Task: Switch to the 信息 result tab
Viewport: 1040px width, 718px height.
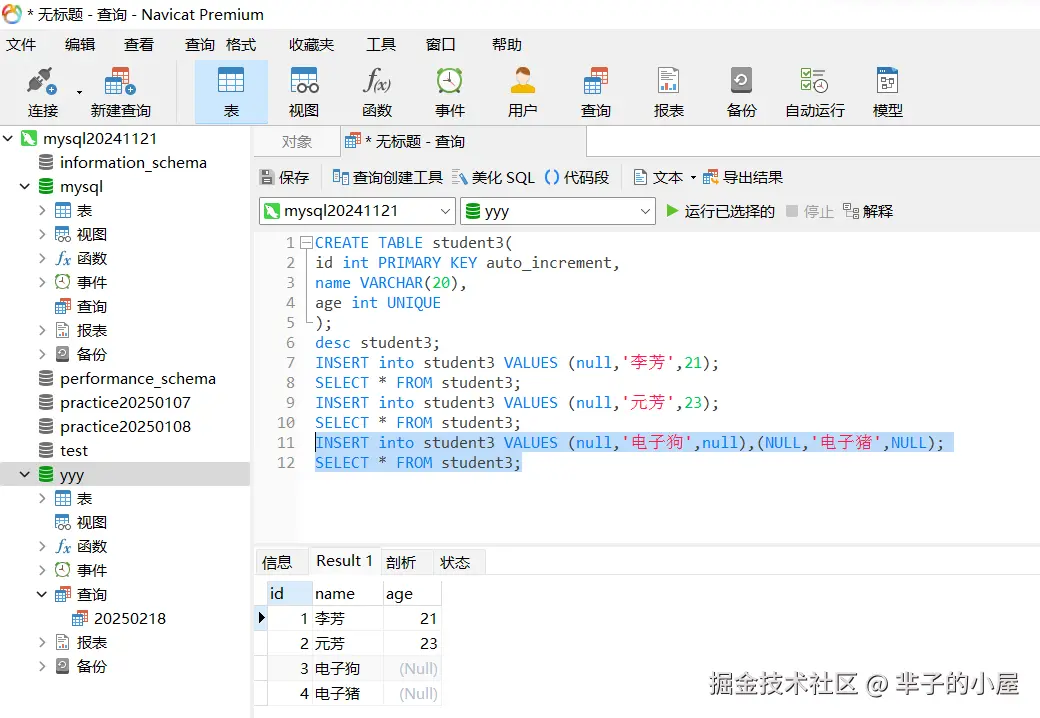Action: (x=277, y=562)
